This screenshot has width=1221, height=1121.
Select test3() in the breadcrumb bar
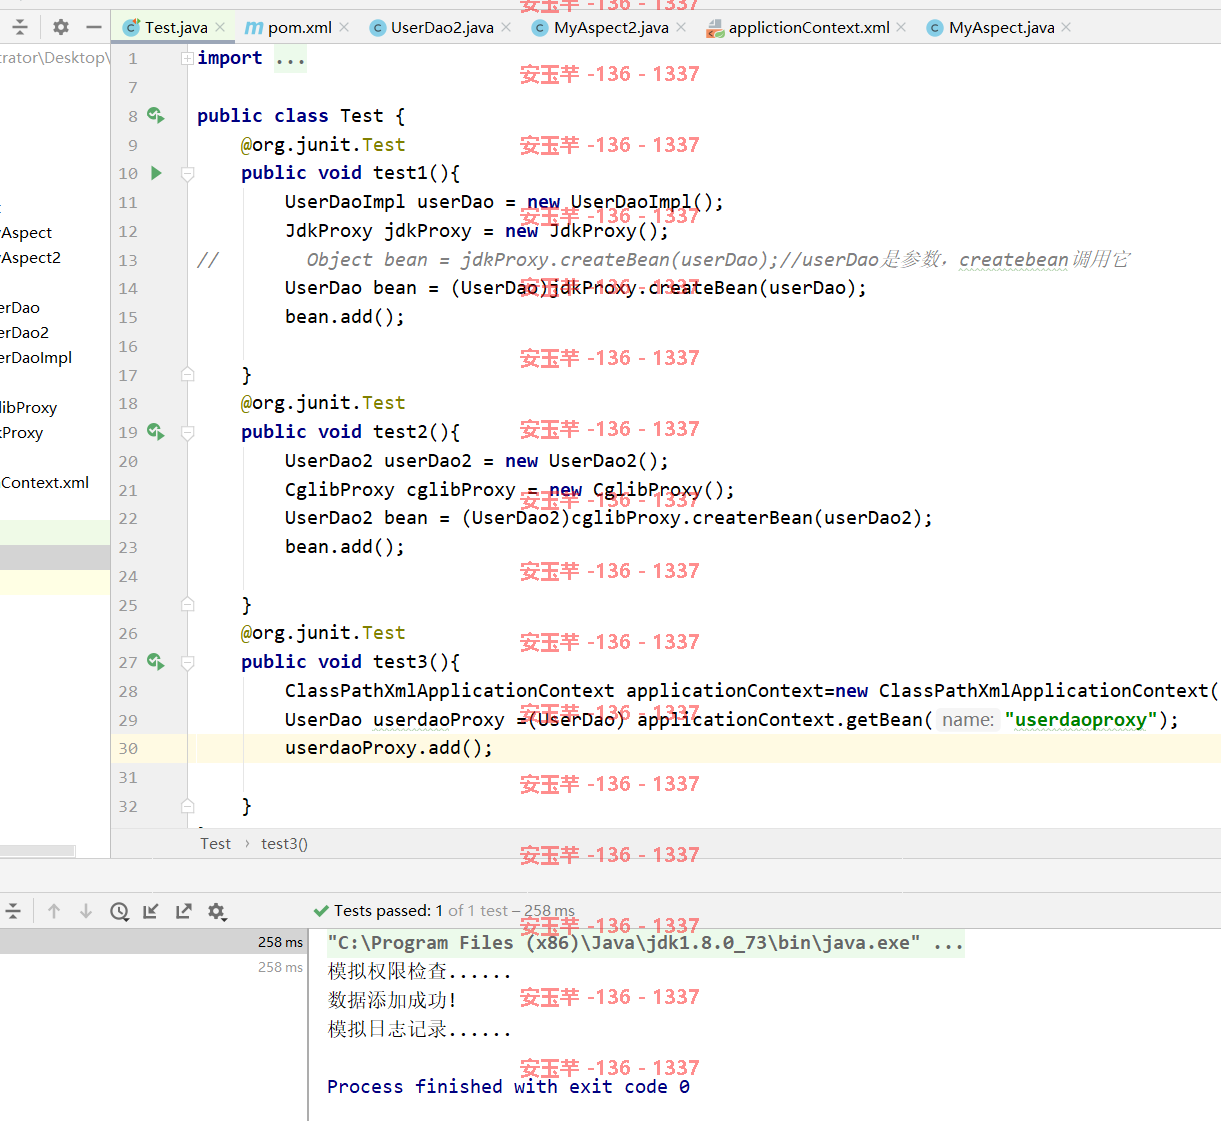284,844
